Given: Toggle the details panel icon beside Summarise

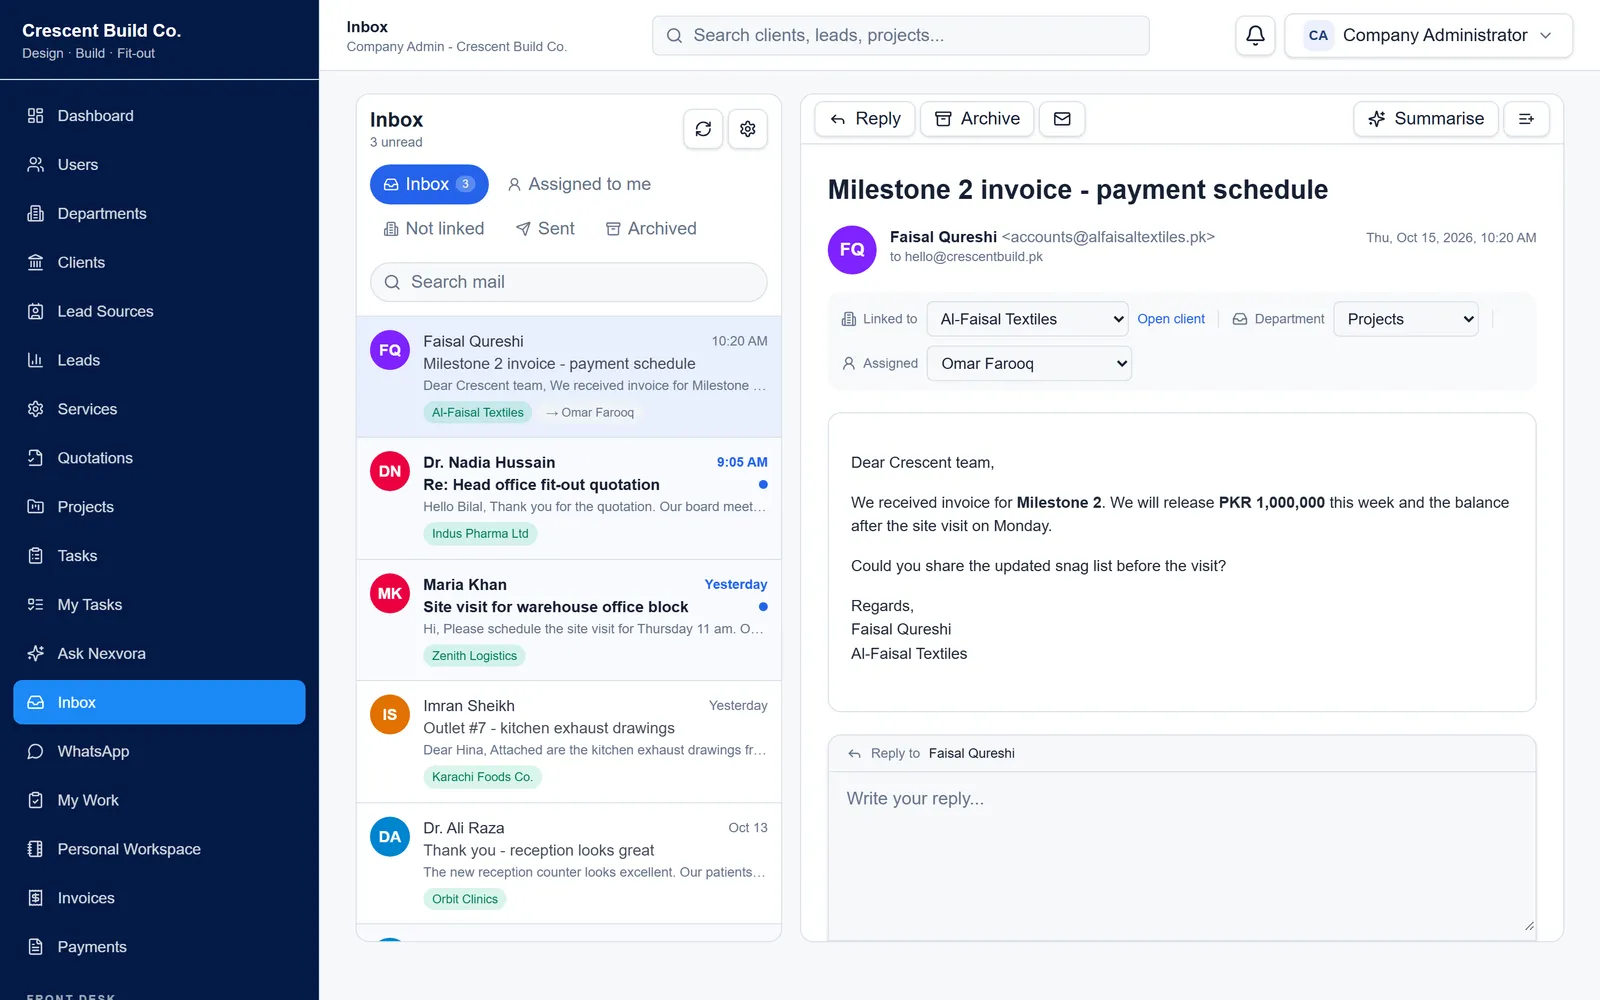Looking at the screenshot, I should pyautogui.click(x=1526, y=119).
